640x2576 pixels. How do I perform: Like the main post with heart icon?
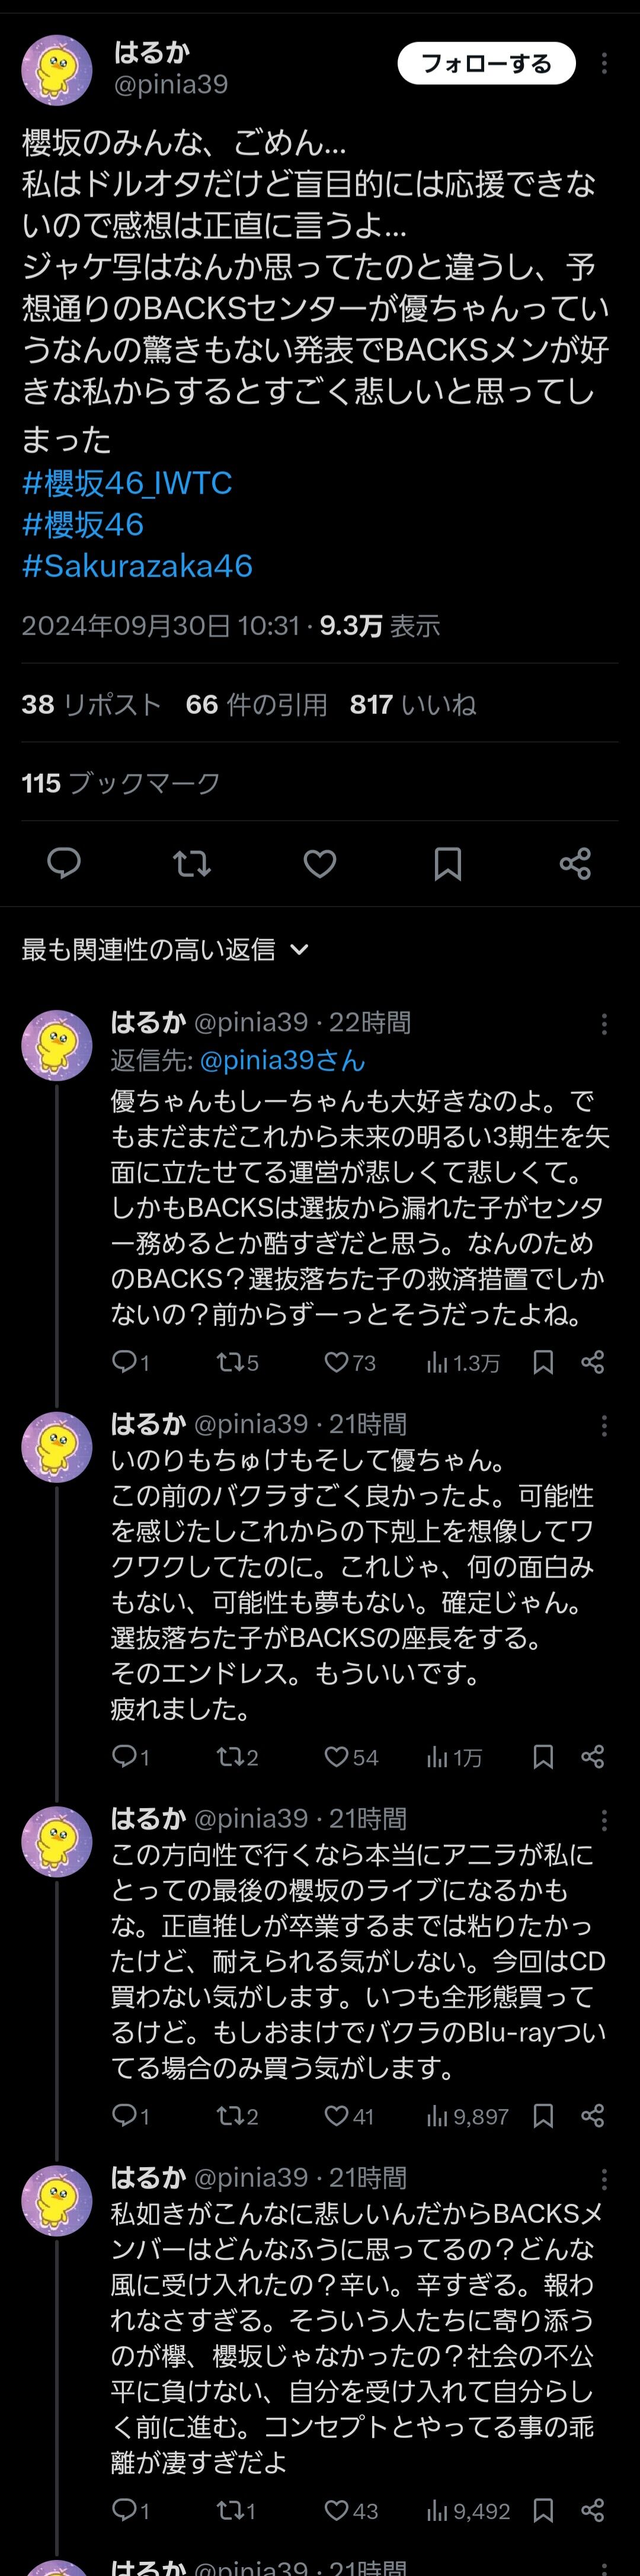(x=320, y=863)
